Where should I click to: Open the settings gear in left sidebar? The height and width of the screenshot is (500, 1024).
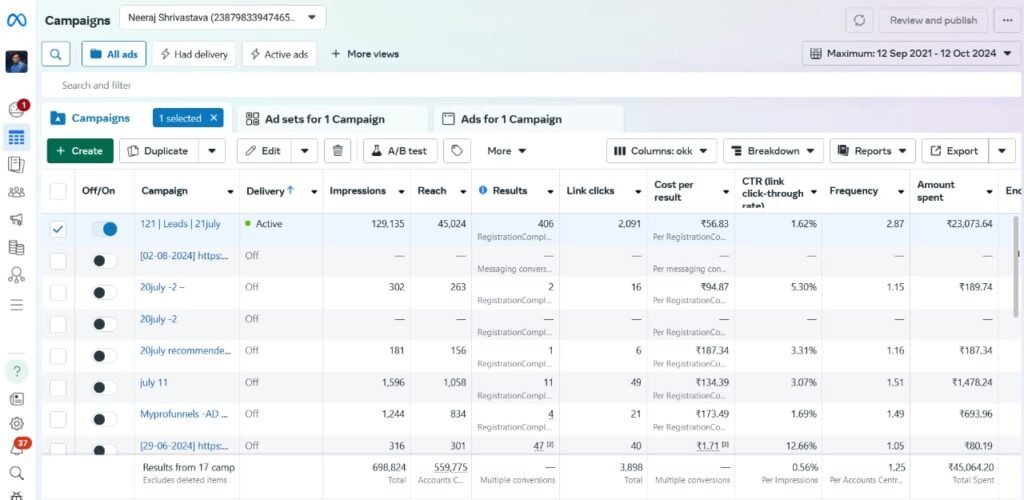[x=16, y=423]
